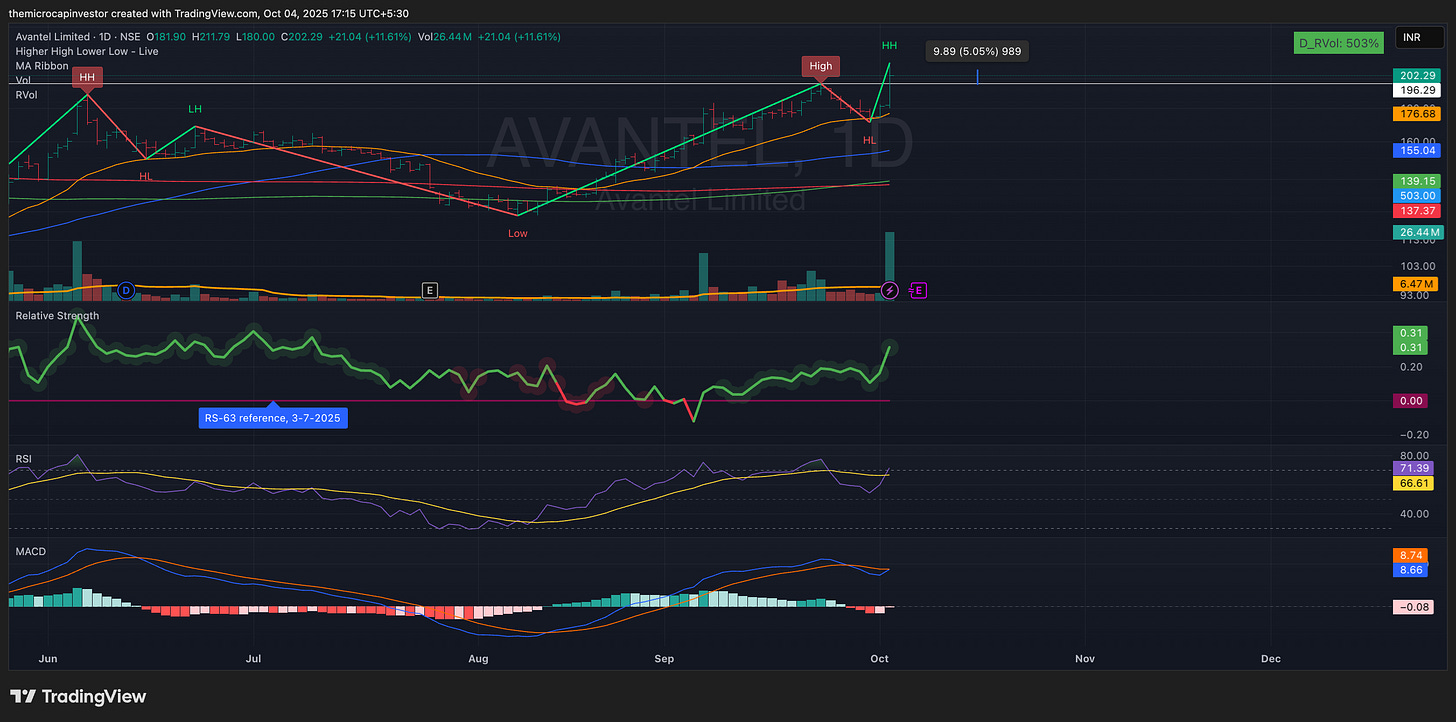
Task: Click the blue 8.66 MACD tag
Action: [x=1412, y=570]
